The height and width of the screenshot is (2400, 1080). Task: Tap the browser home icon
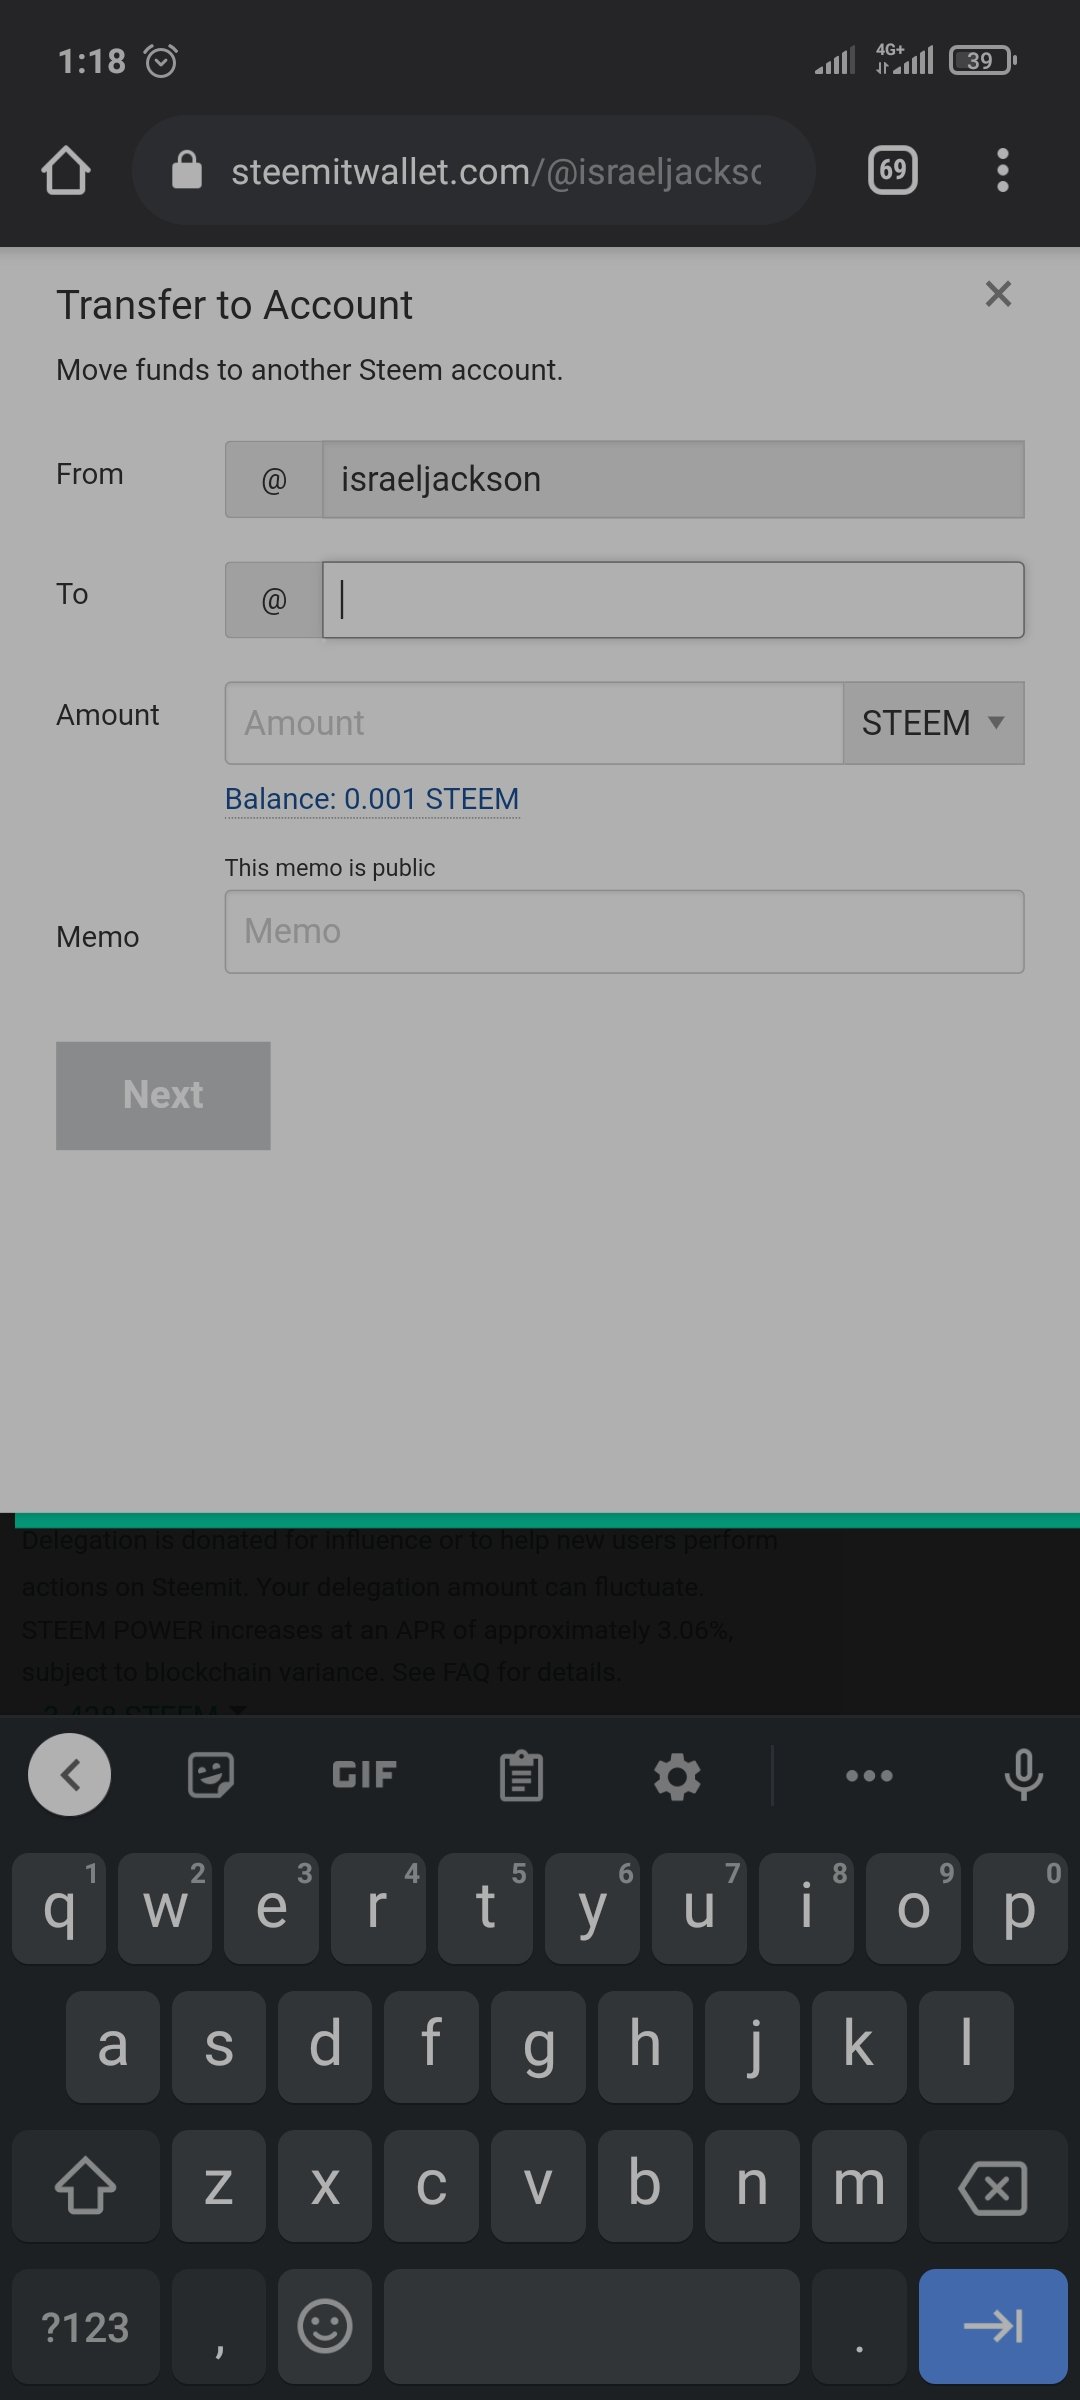tap(66, 170)
